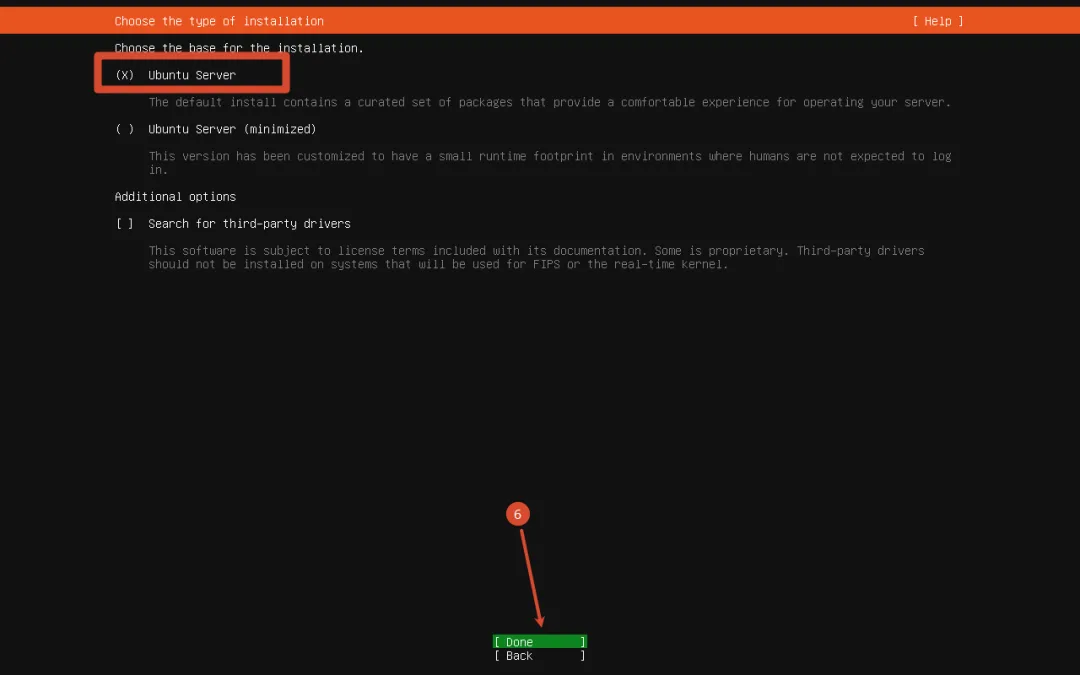Click the 'Choose the base for the installation.' text
The height and width of the screenshot is (675, 1080).
coord(239,48)
